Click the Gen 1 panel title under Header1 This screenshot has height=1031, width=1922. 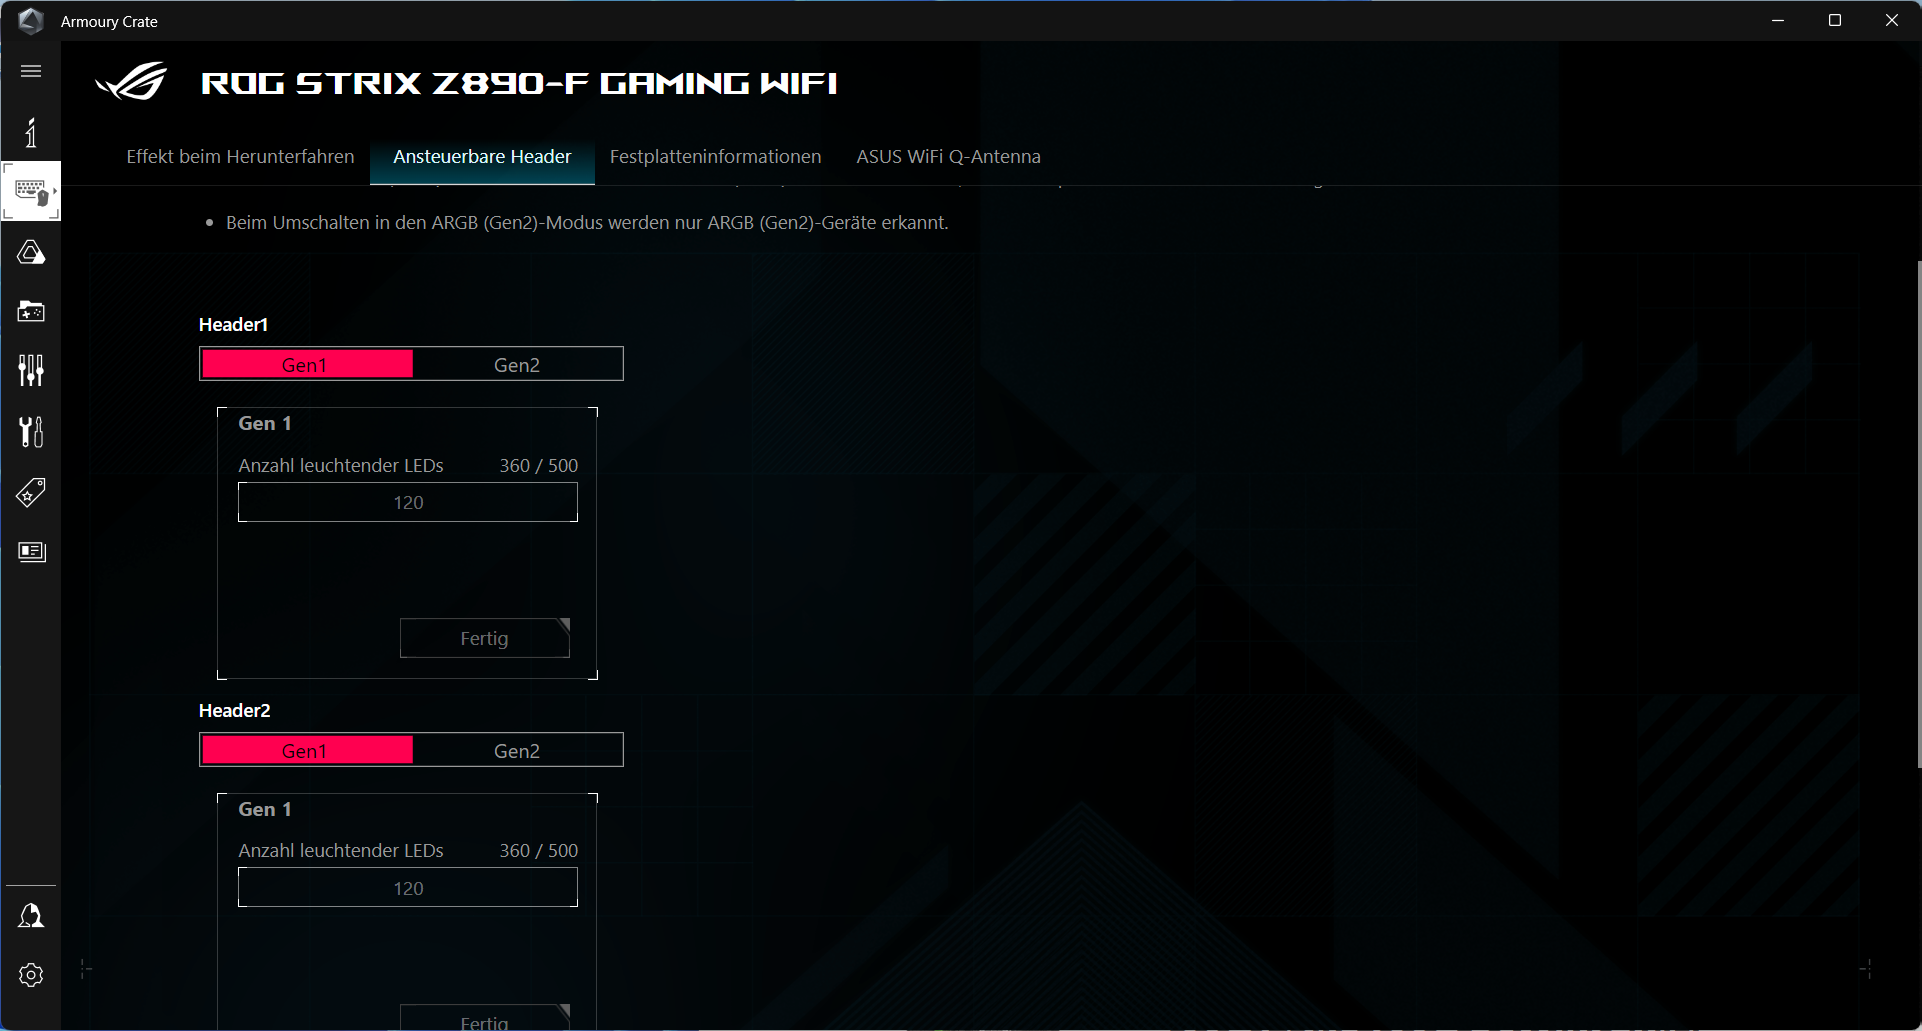click(265, 423)
